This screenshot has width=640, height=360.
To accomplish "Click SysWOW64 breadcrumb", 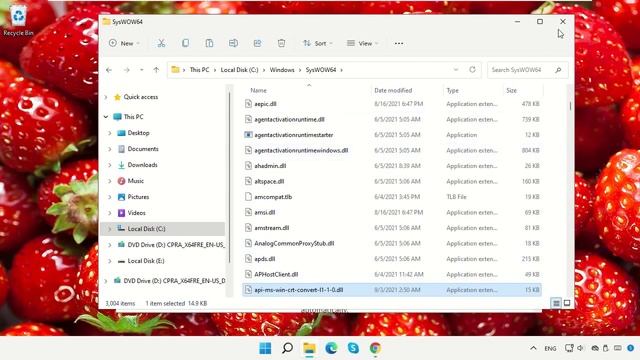I will [x=321, y=70].
